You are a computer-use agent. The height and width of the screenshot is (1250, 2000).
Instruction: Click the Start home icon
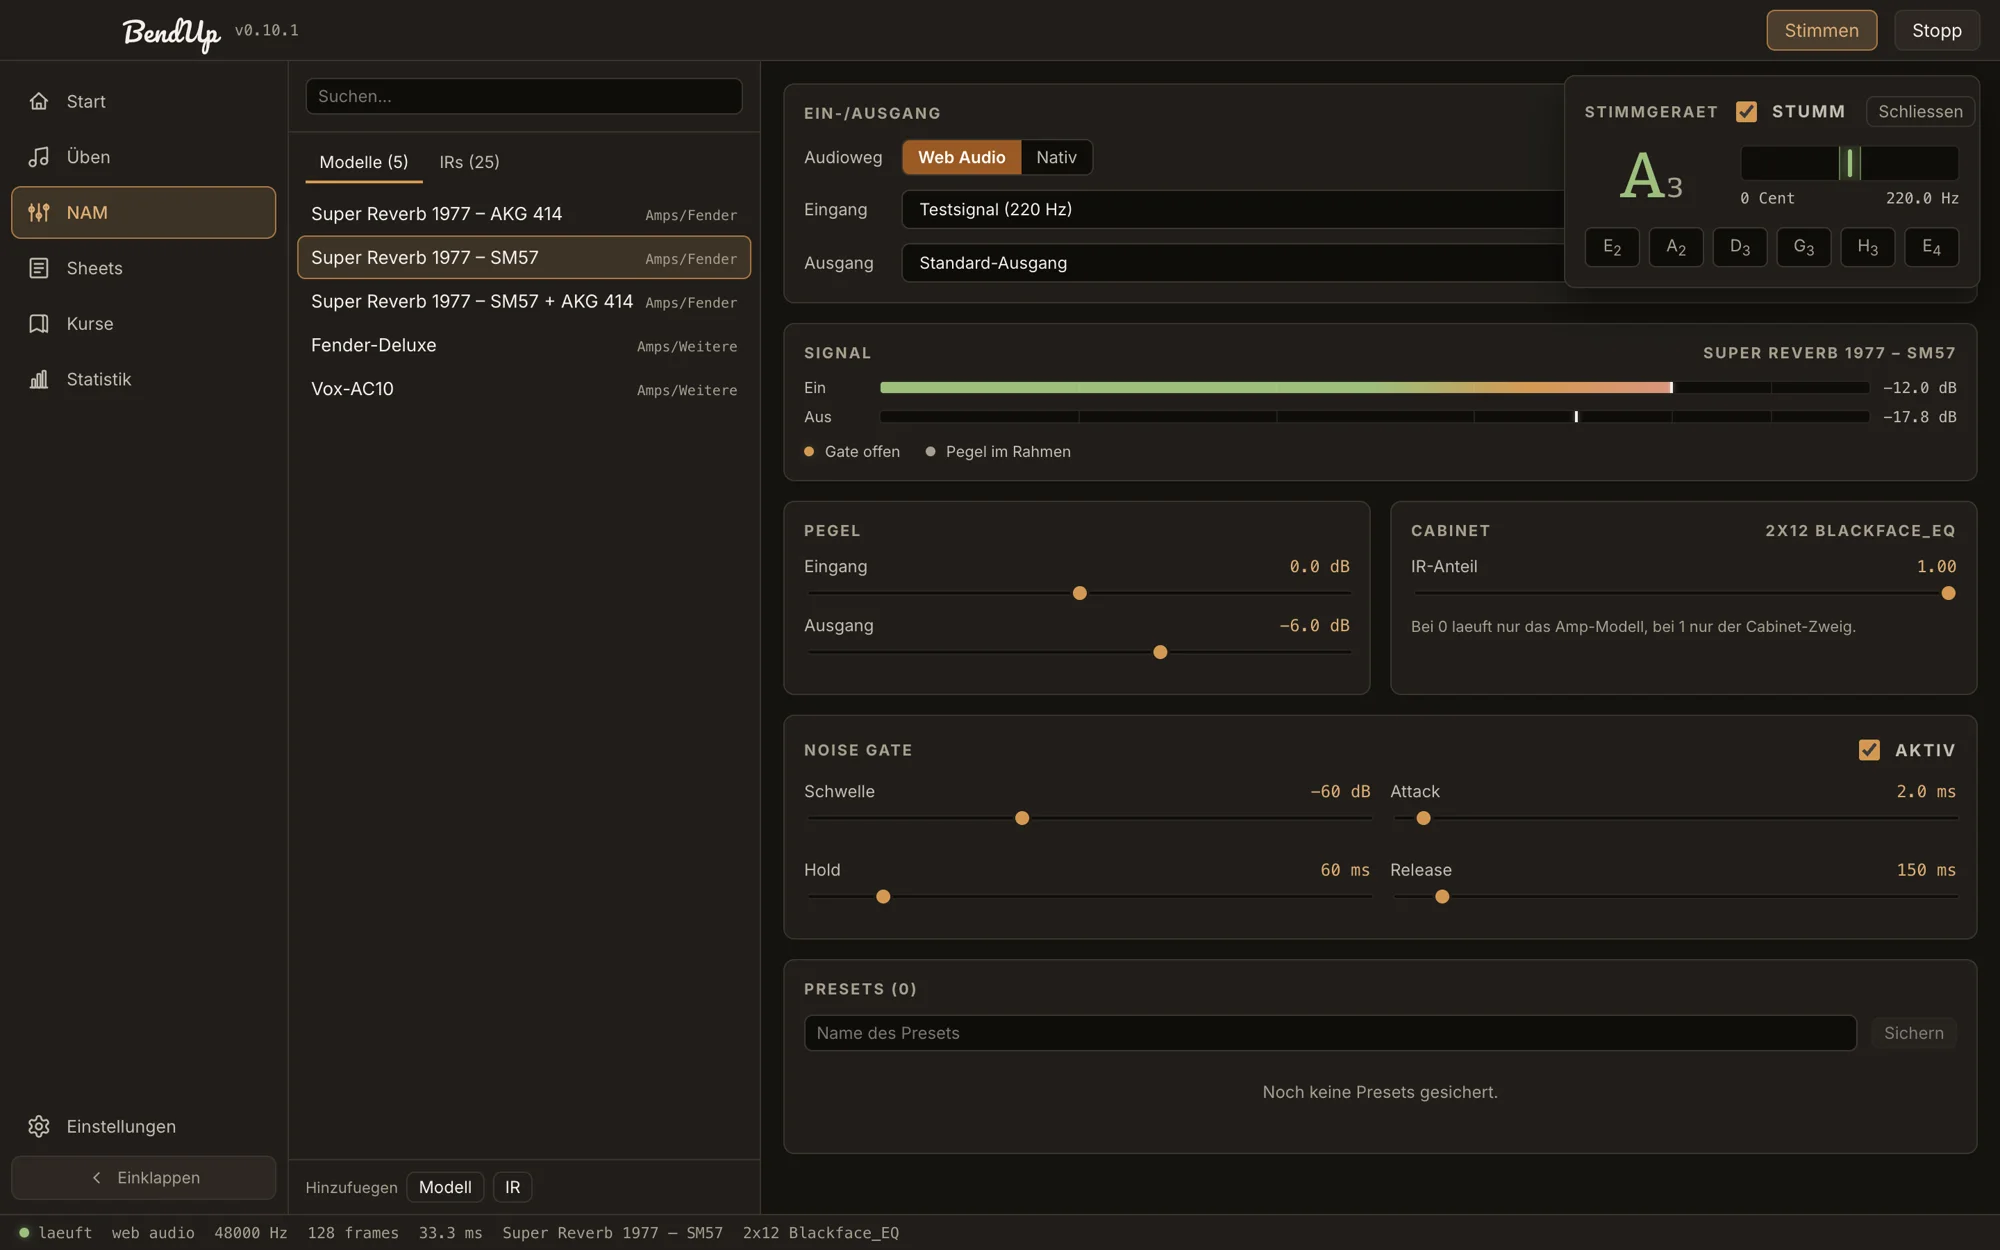tap(39, 101)
